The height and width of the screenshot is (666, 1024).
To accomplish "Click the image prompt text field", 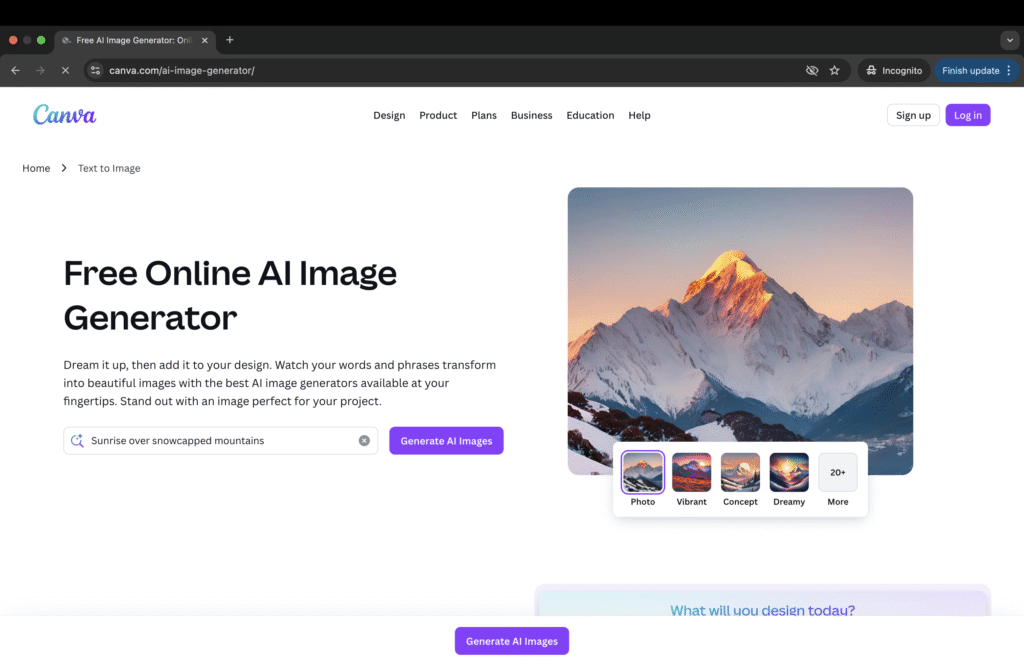I will 220,441.
